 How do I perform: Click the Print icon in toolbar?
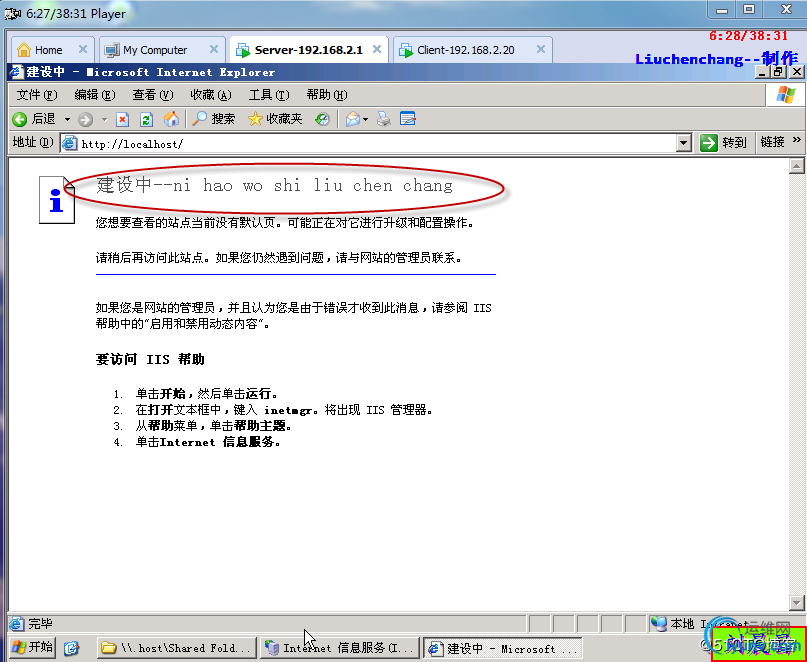(383, 119)
